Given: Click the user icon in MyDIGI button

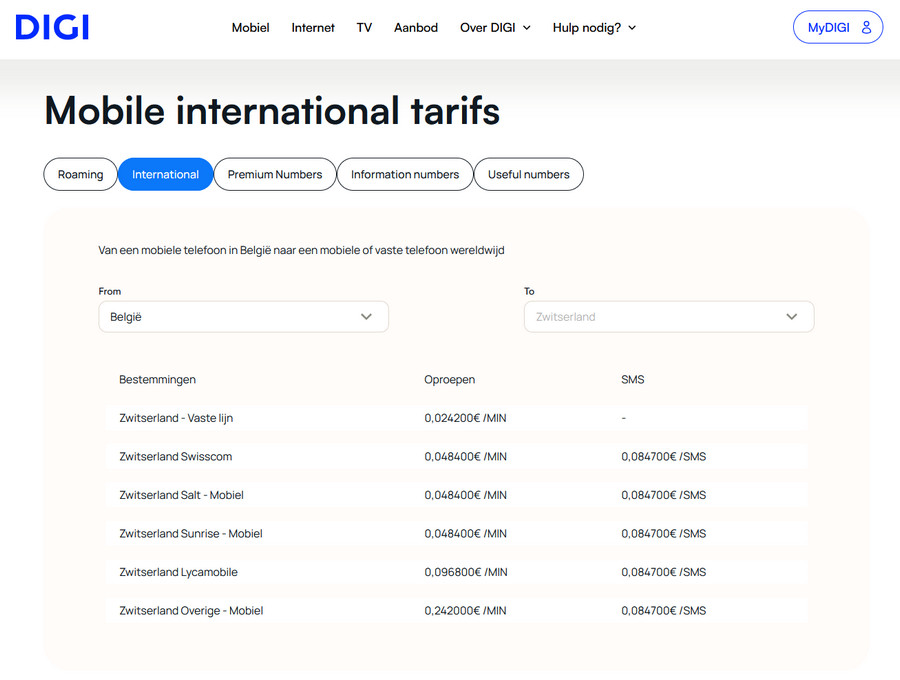Looking at the screenshot, I should [x=866, y=27].
